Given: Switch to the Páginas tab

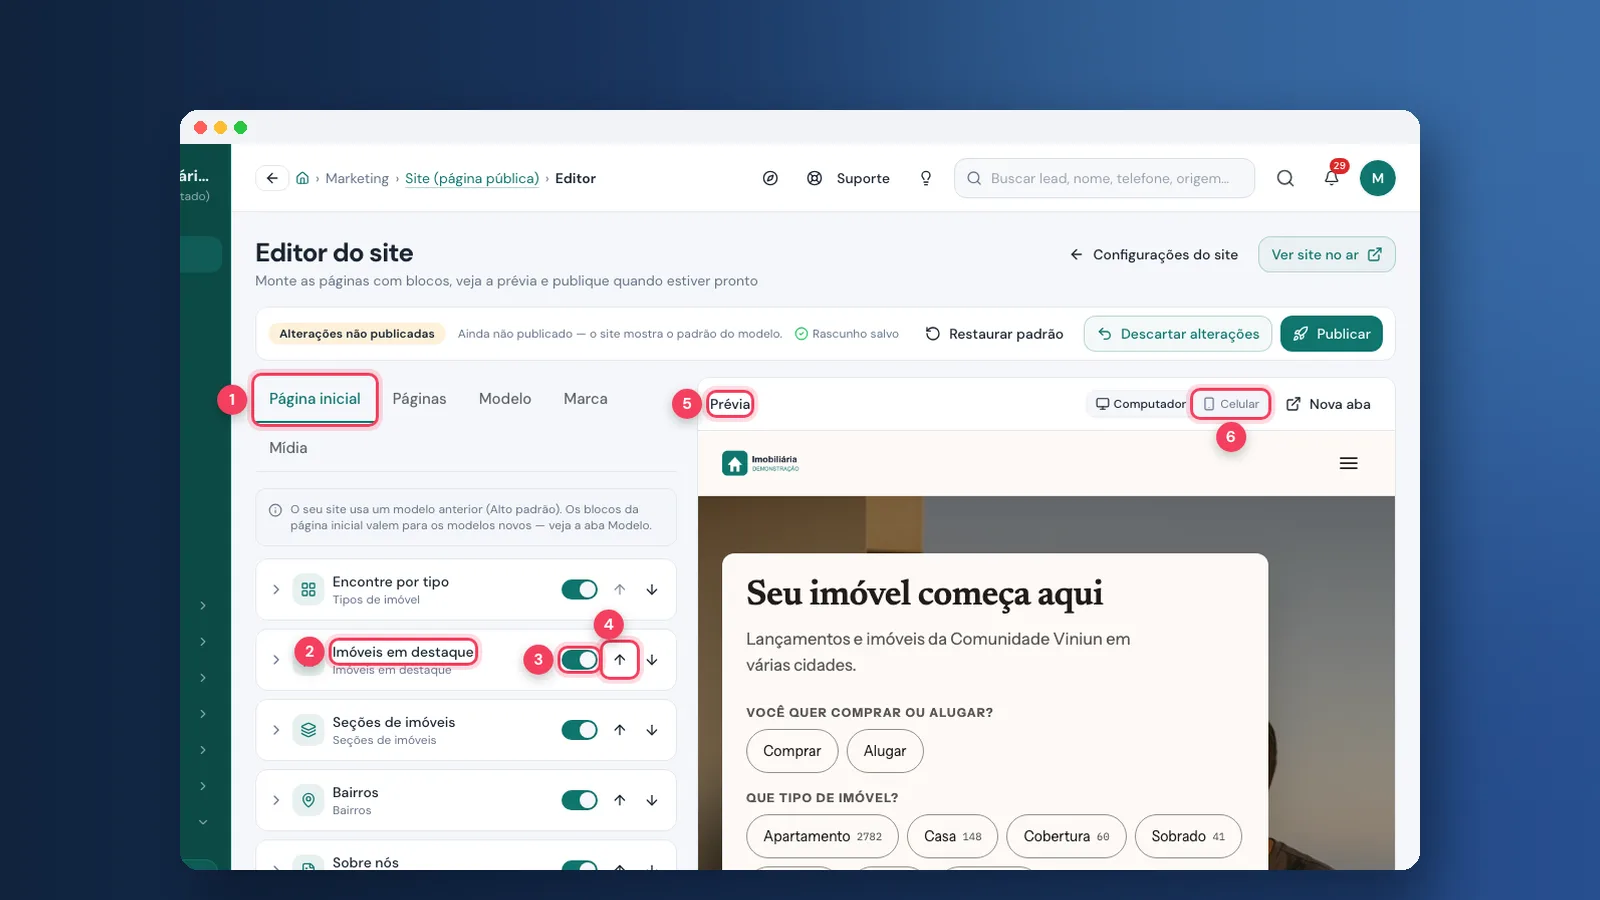Looking at the screenshot, I should pyautogui.click(x=419, y=399).
